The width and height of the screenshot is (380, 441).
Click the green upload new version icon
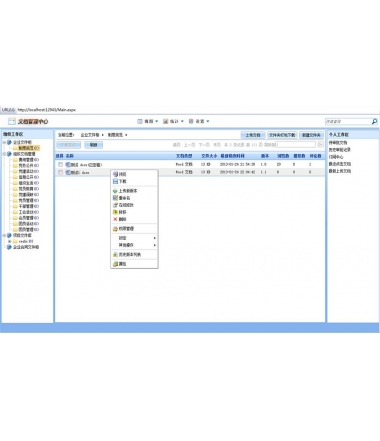click(115, 191)
